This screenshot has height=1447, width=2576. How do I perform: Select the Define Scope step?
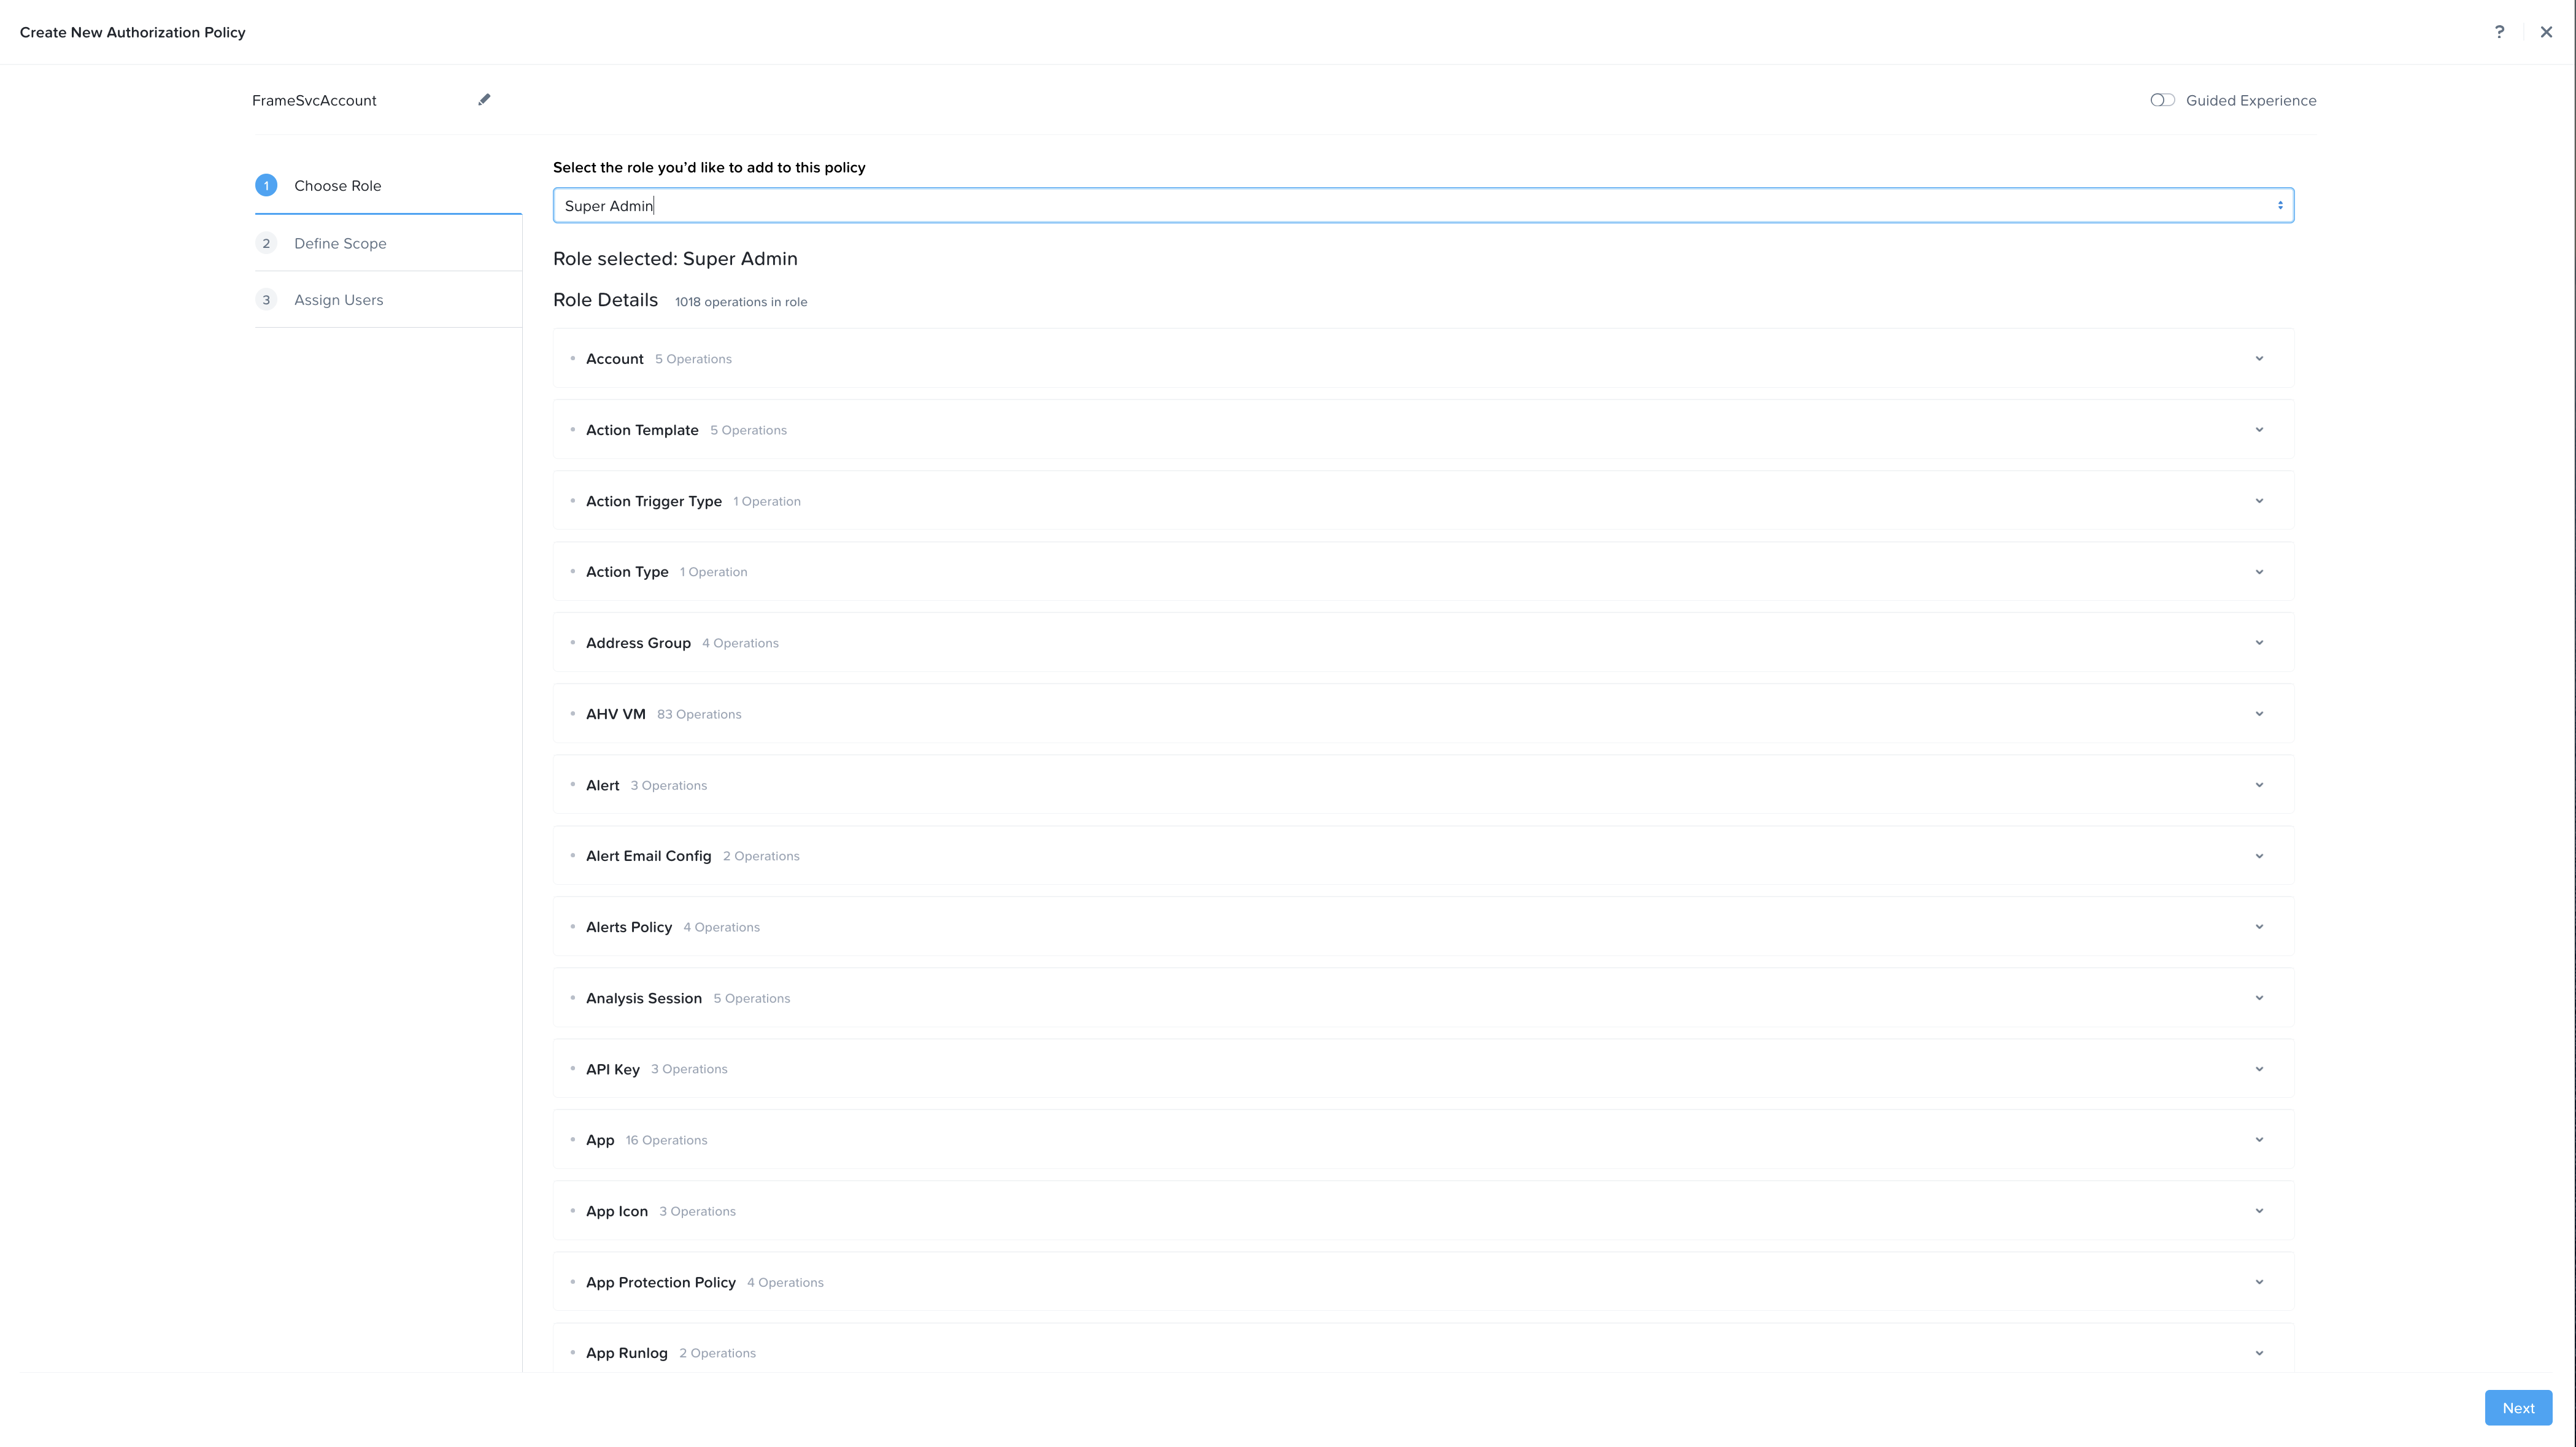point(340,243)
